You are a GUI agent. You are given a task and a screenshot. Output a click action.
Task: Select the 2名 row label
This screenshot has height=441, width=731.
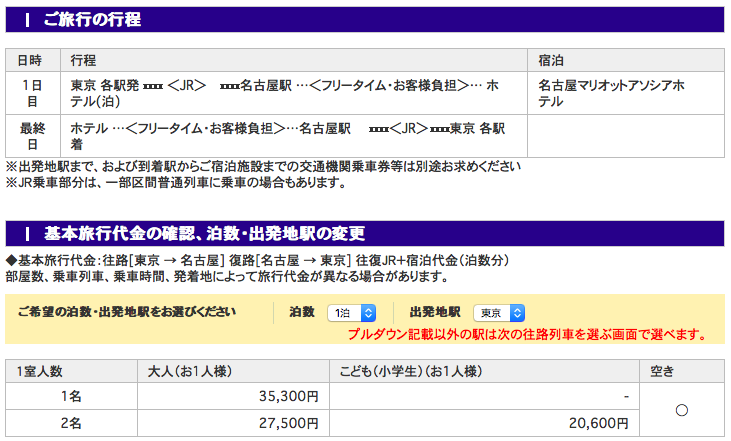tap(71, 423)
